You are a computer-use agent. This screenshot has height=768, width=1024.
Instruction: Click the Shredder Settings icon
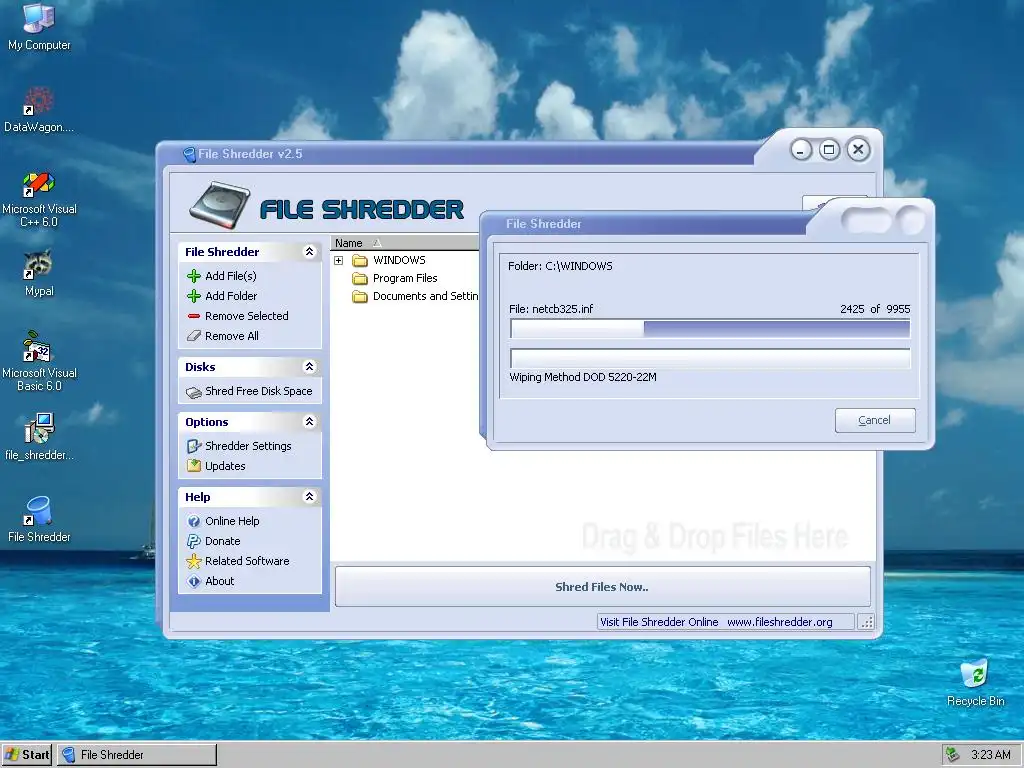(194, 446)
